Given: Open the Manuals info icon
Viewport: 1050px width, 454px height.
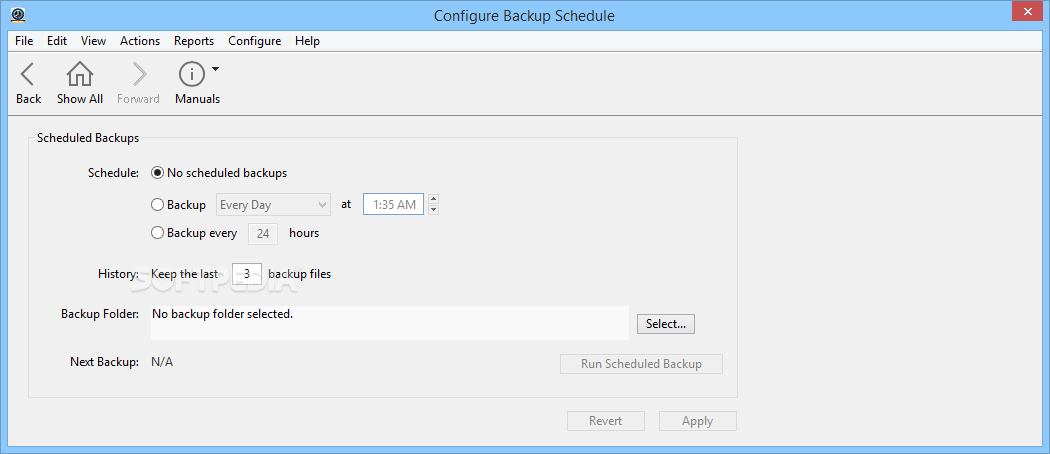Looking at the screenshot, I should pos(191,74).
